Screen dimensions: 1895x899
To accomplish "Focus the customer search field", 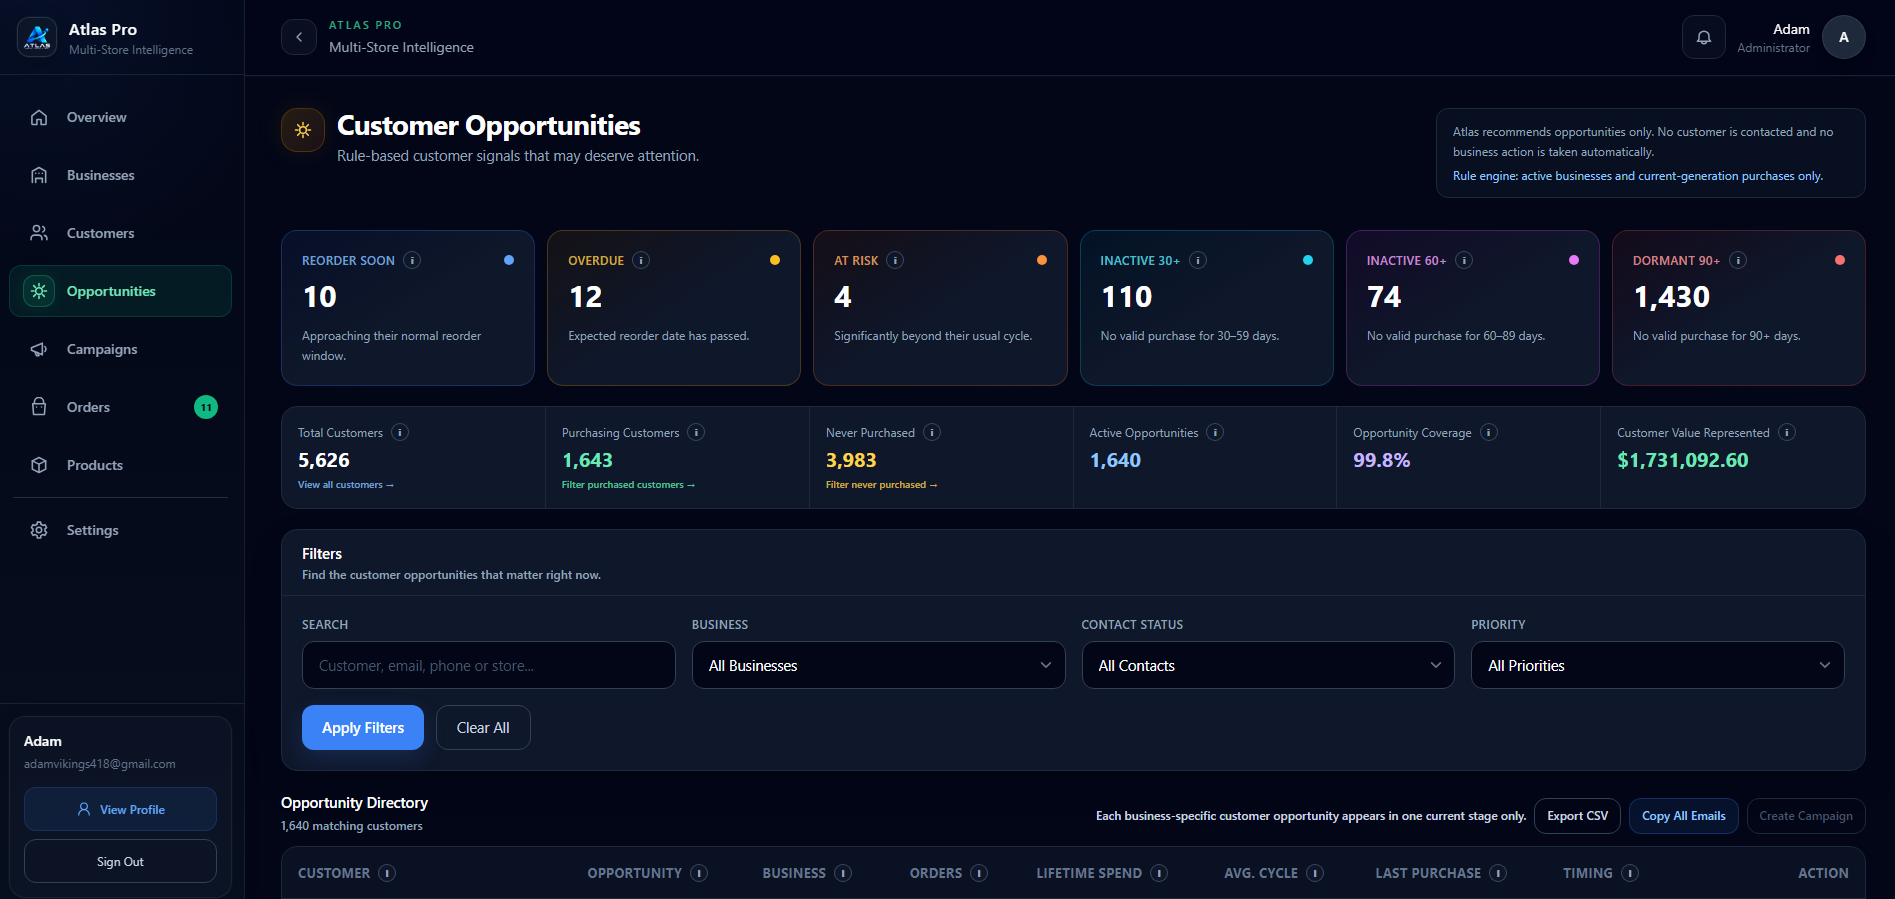I will click(x=489, y=665).
